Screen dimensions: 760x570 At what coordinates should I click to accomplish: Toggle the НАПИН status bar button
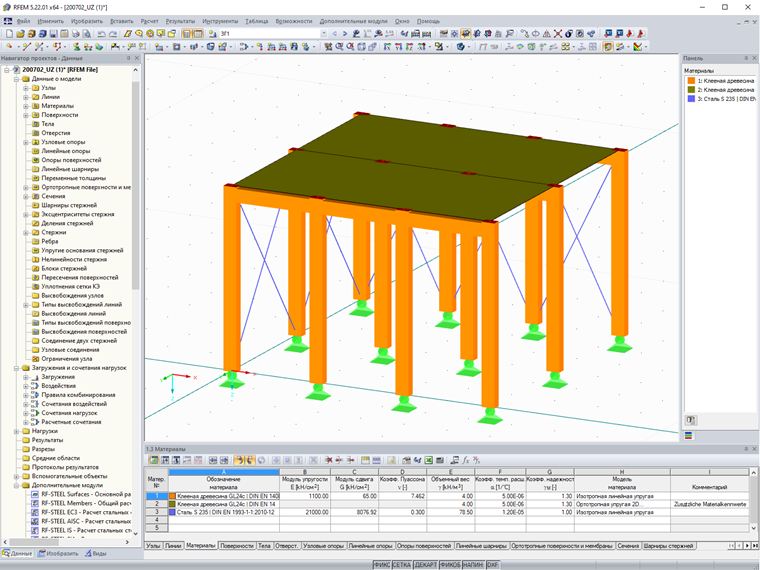(x=473, y=565)
